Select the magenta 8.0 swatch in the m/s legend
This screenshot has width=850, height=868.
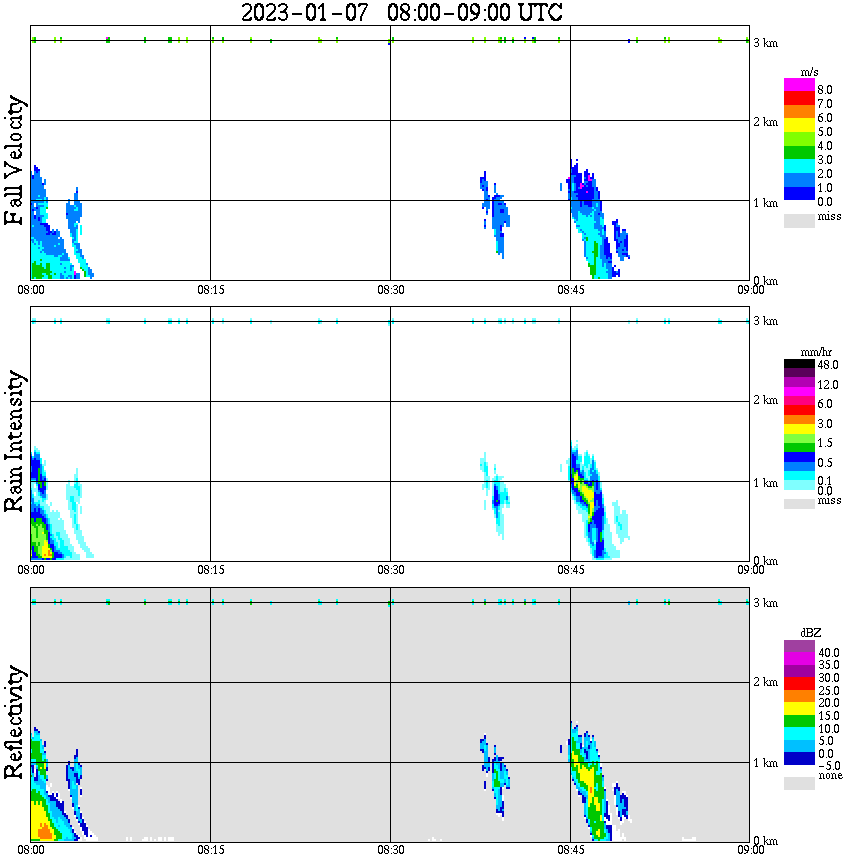(799, 85)
